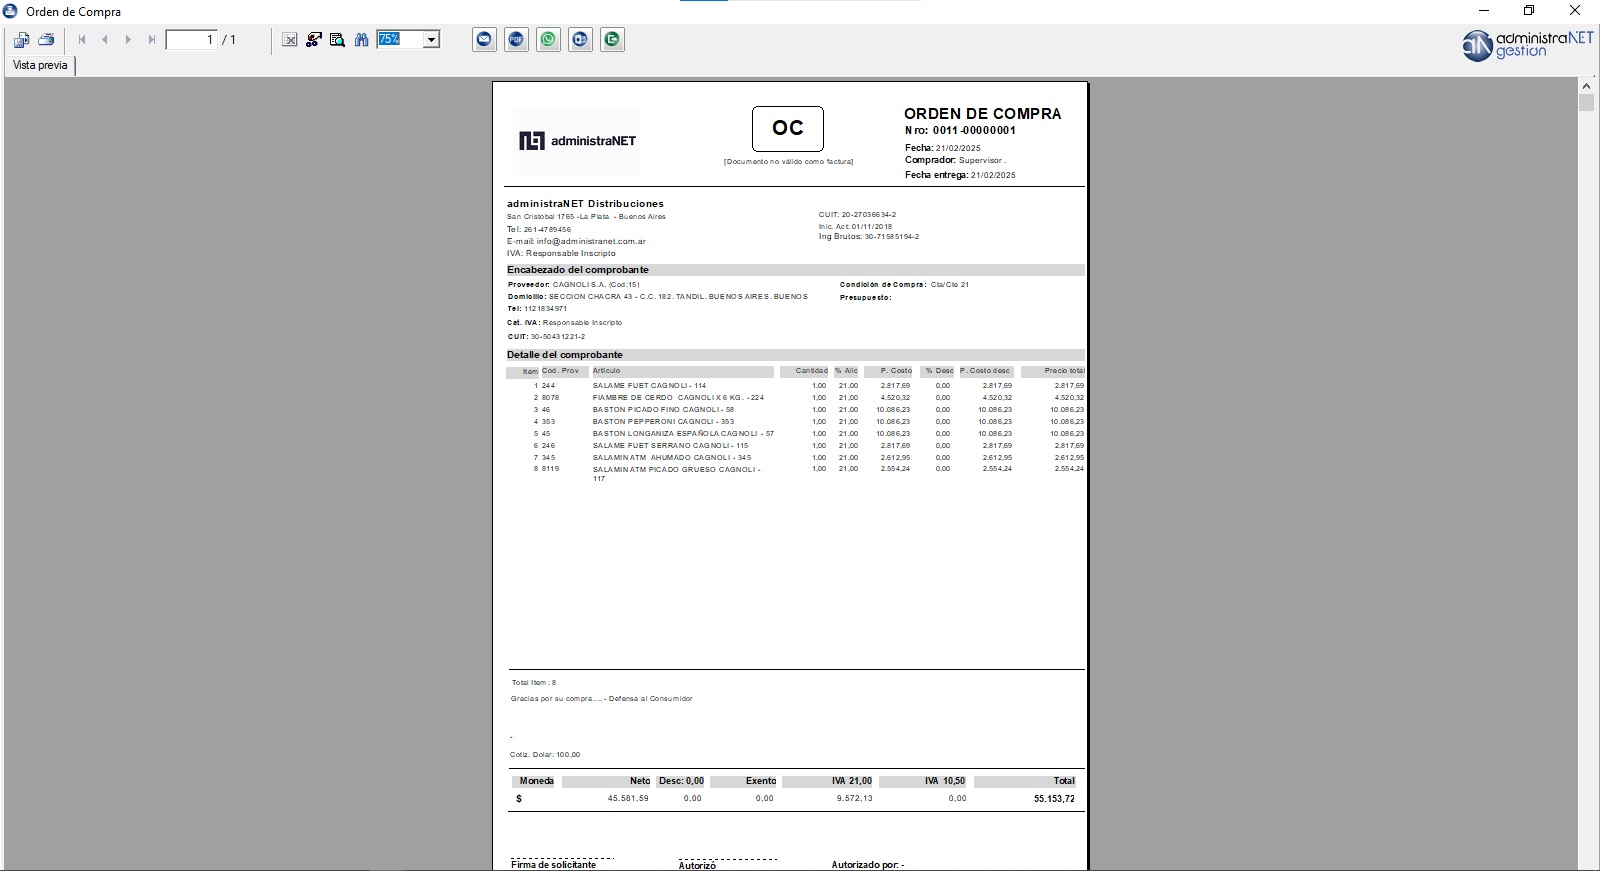Click the Orden de Compra window icon

[11, 11]
